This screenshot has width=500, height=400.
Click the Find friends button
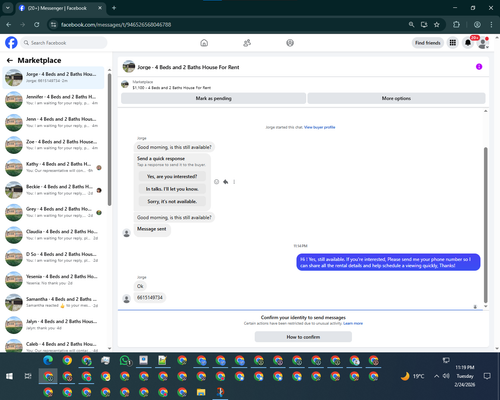pyautogui.click(x=427, y=43)
